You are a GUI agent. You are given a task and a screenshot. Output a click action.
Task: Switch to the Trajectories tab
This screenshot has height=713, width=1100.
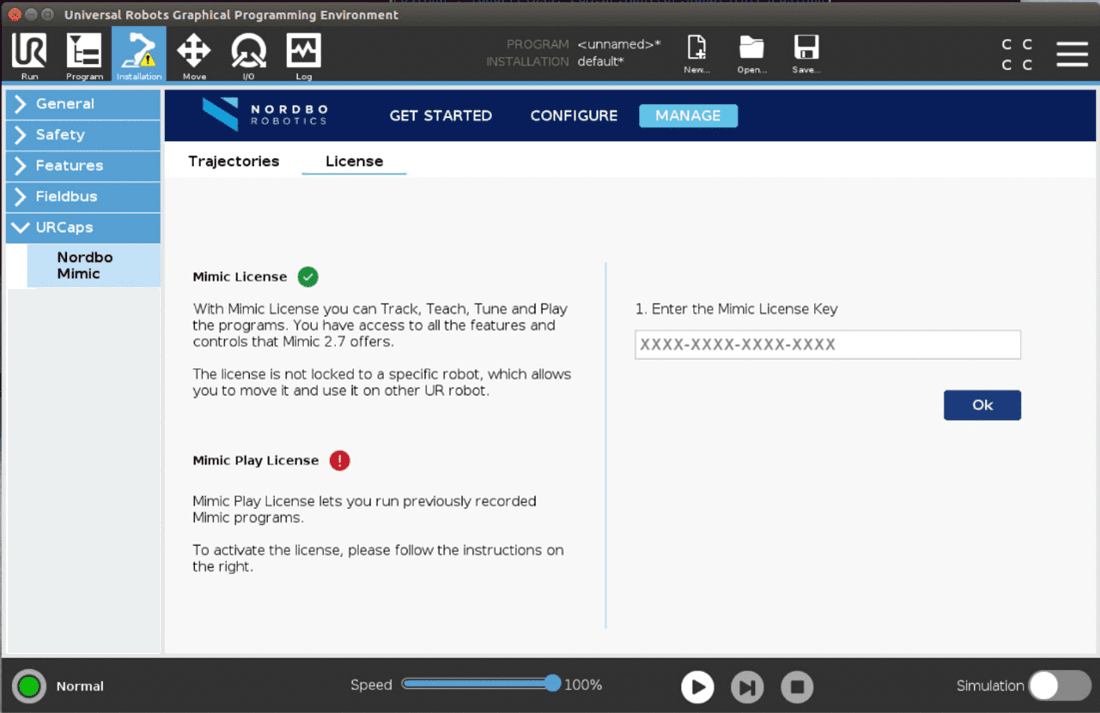tap(234, 161)
